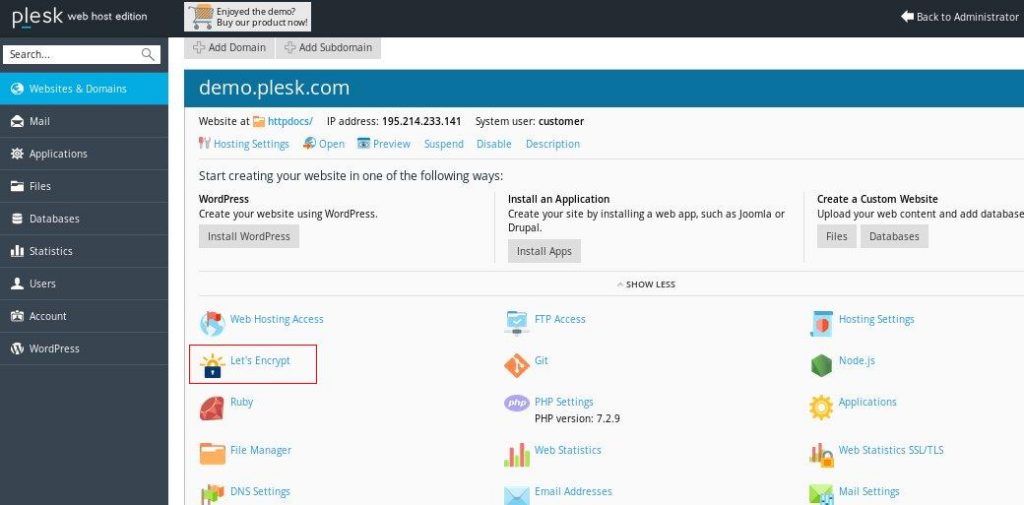The height and width of the screenshot is (505, 1024).
Task: Click the Web Statistics chart icon
Action: pos(517,455)
